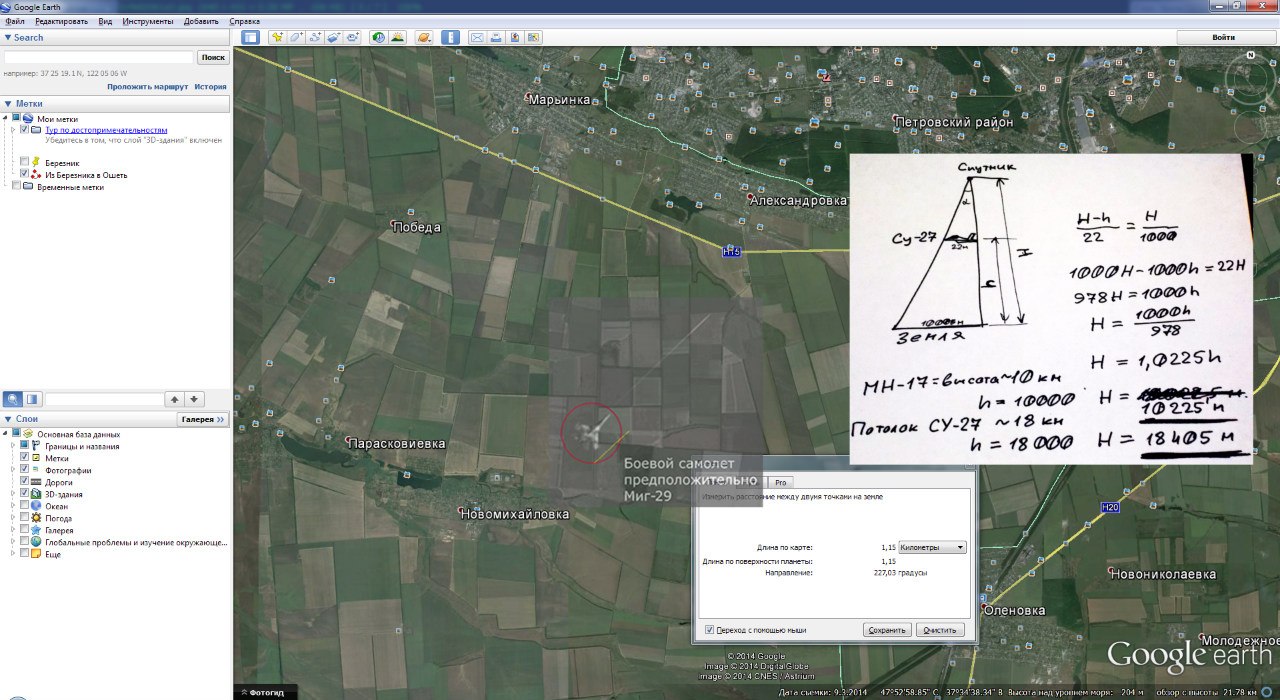Screen dimensions: 1280x700
Task: Add a placemark using the pushpin icon
Action: click(276, 37)
